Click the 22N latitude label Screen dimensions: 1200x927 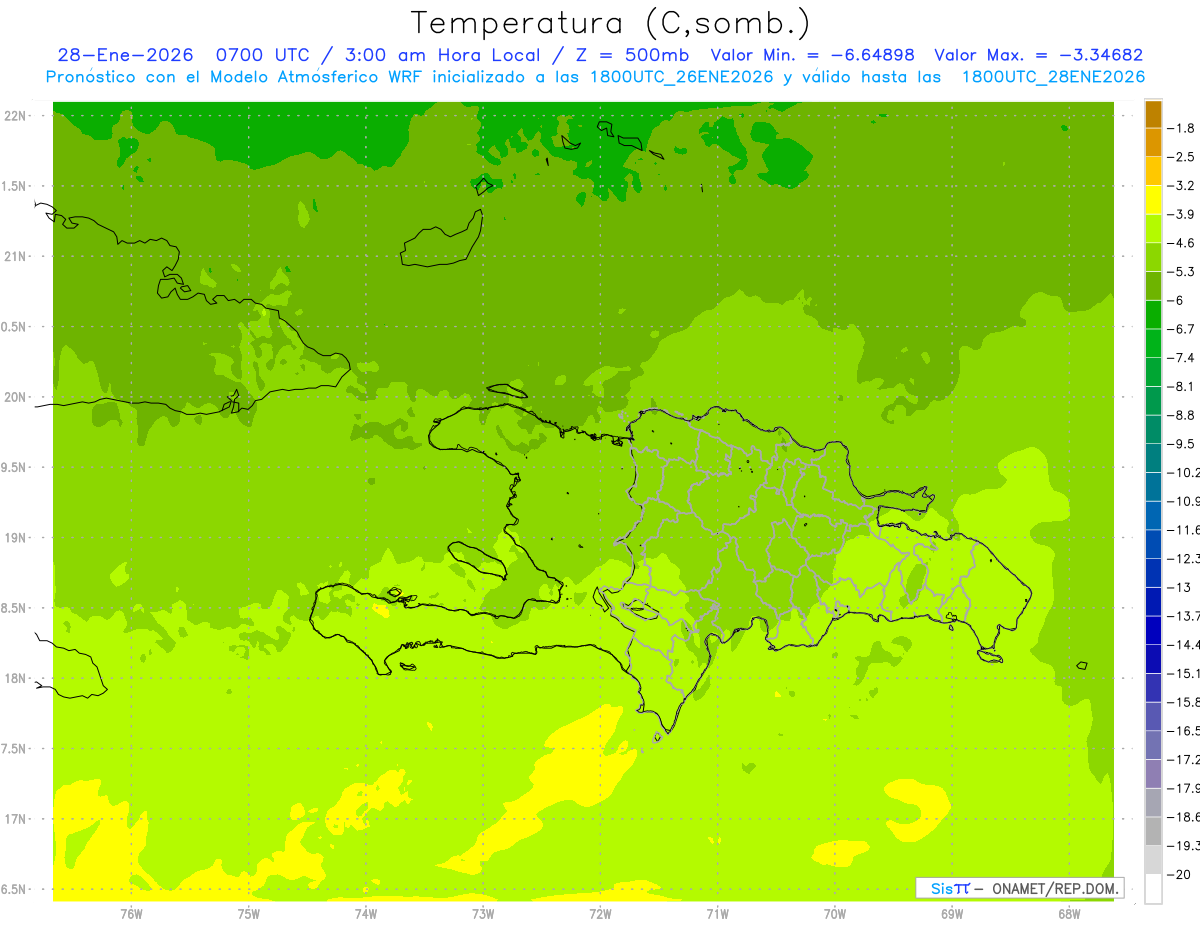(x=16, y=116)
